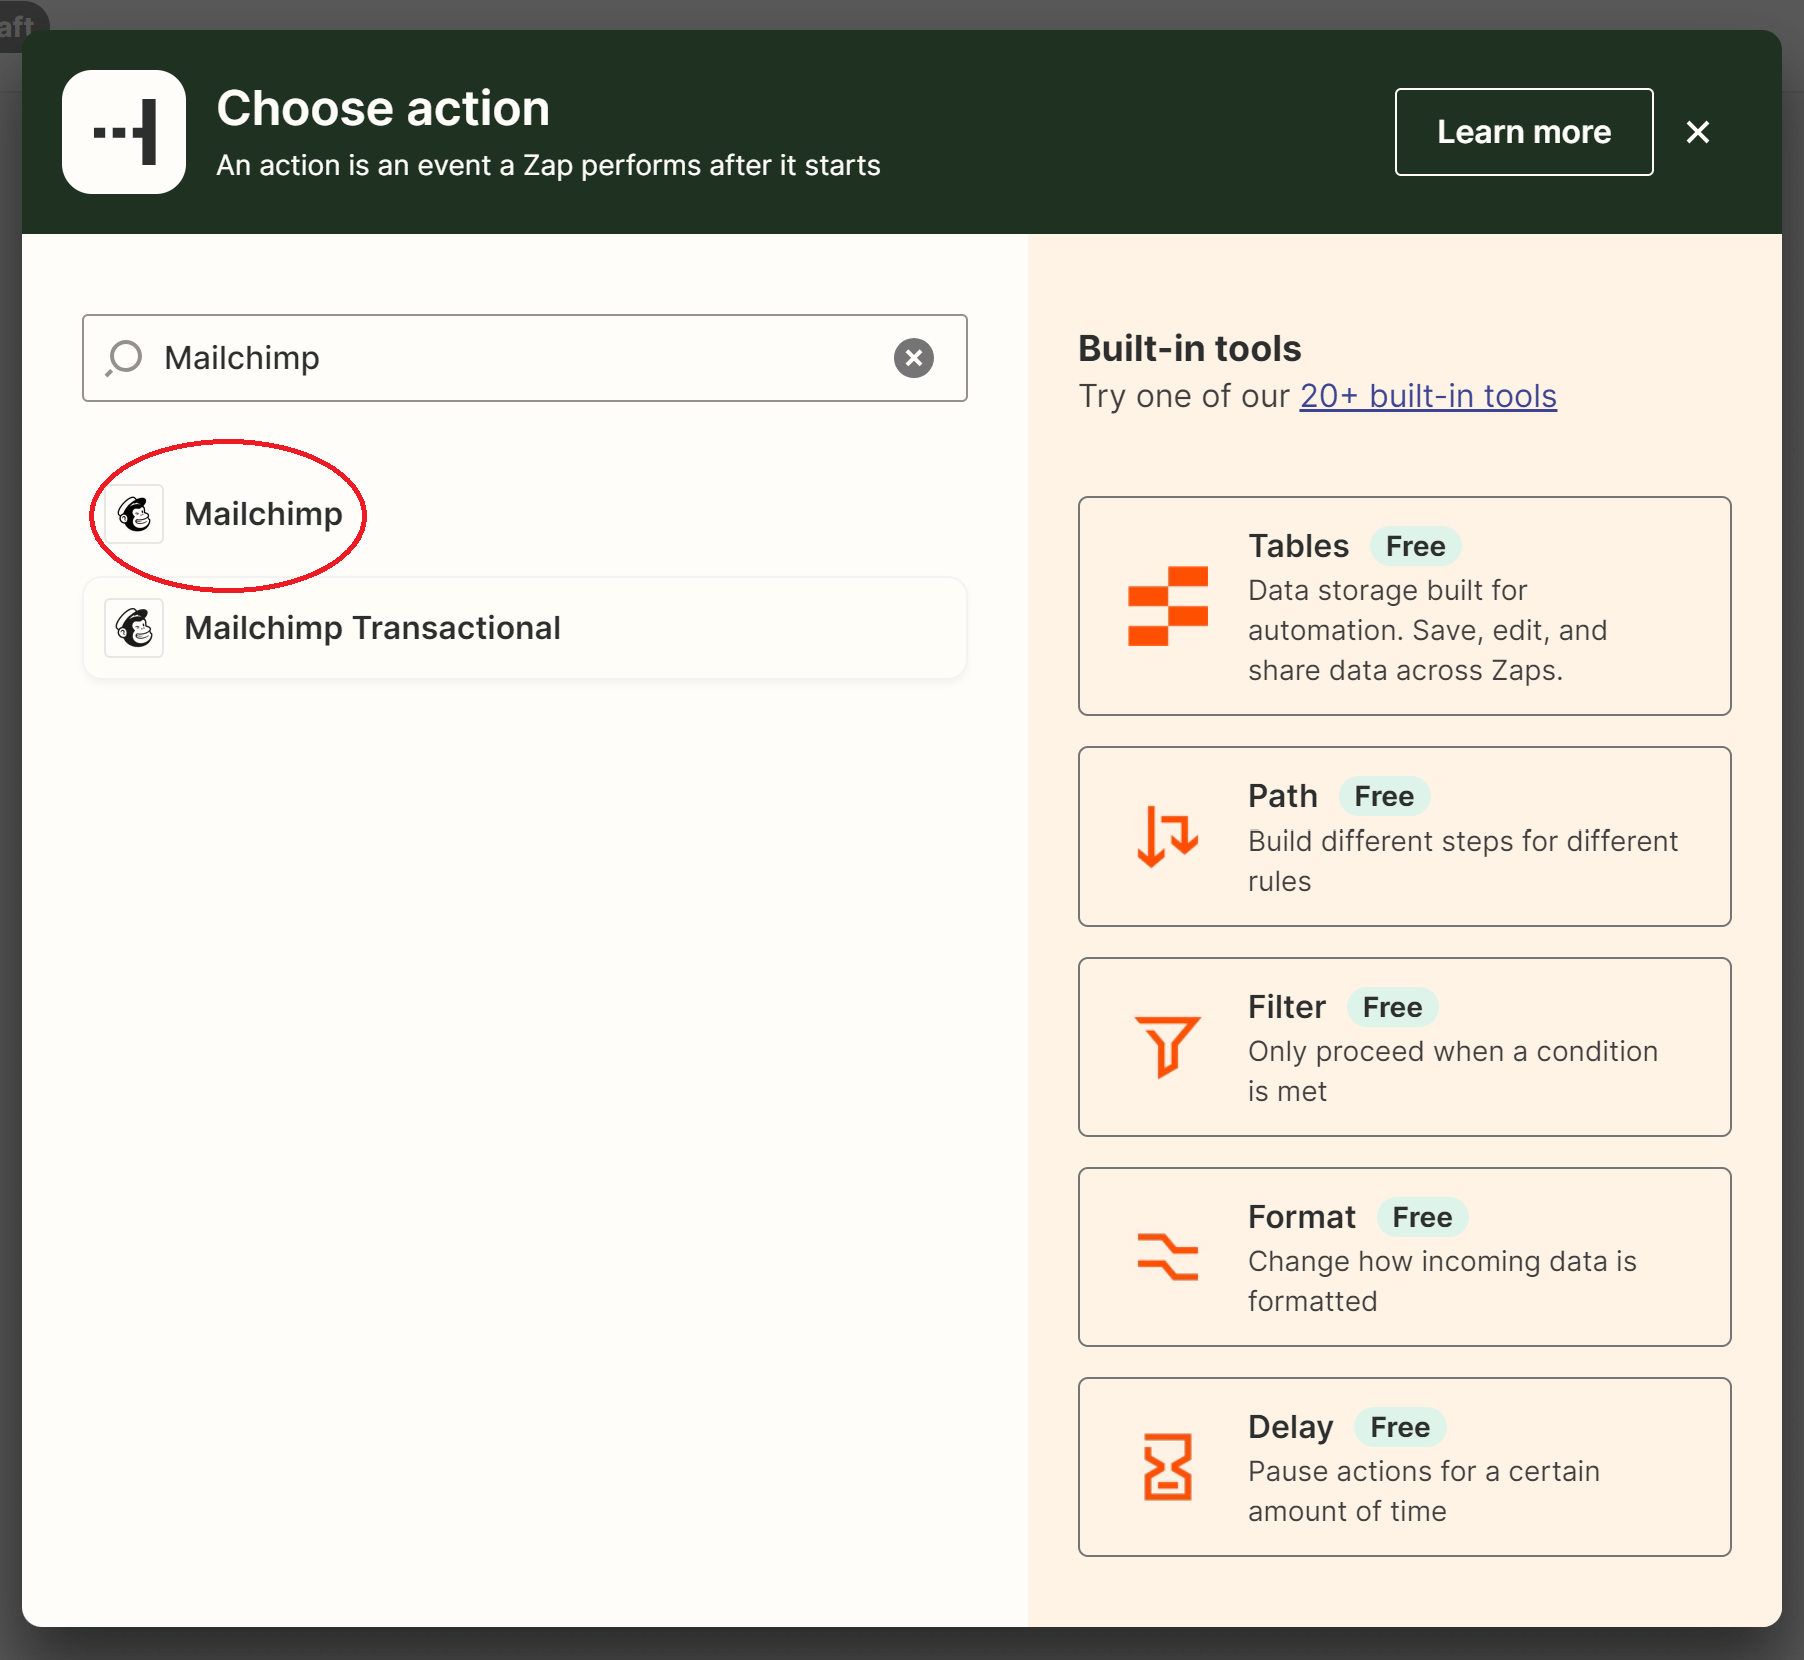Click the Delay hourglass icon

click(x=1167, y=1466)
